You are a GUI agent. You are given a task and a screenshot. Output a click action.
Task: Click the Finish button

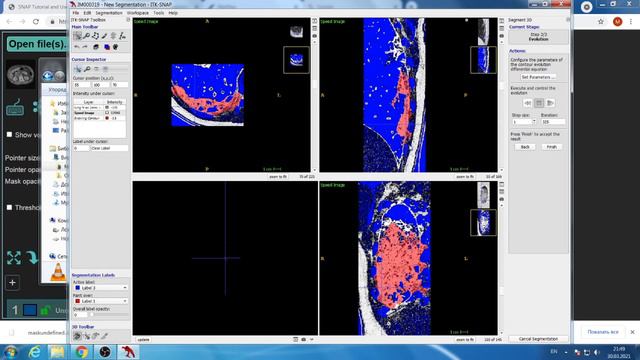(x=551, y=147)
